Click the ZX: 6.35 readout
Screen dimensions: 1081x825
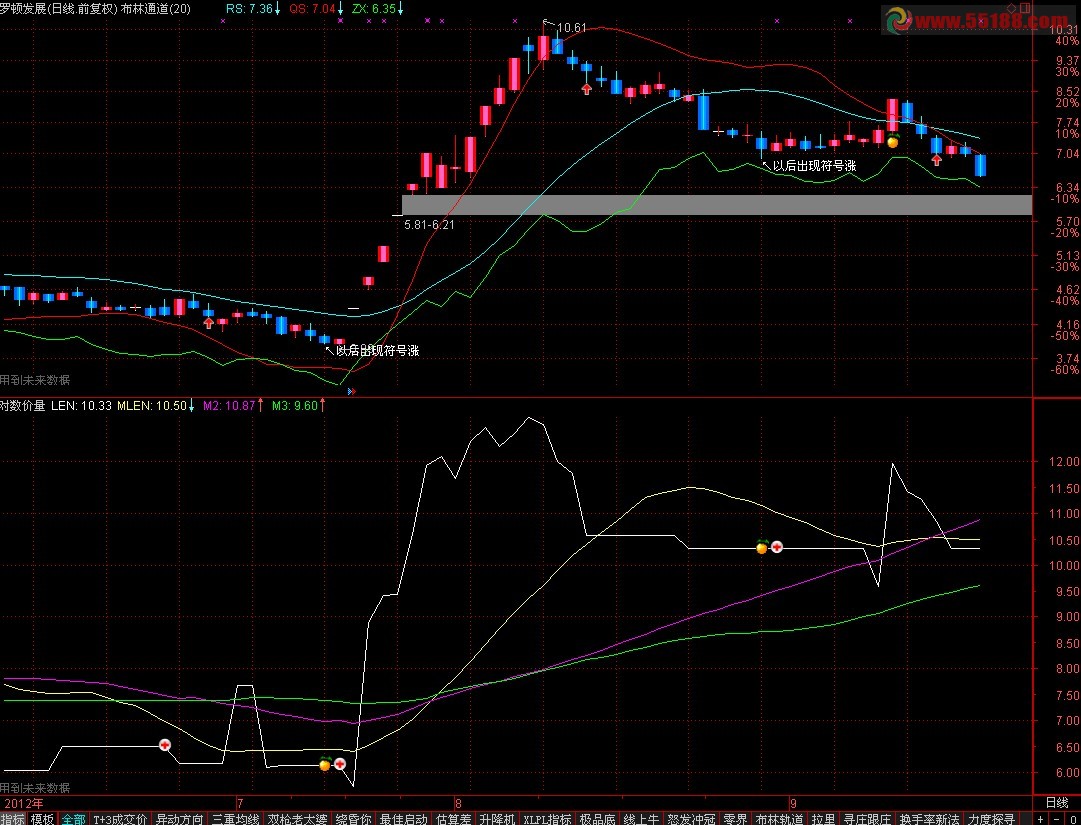[374, 9]
